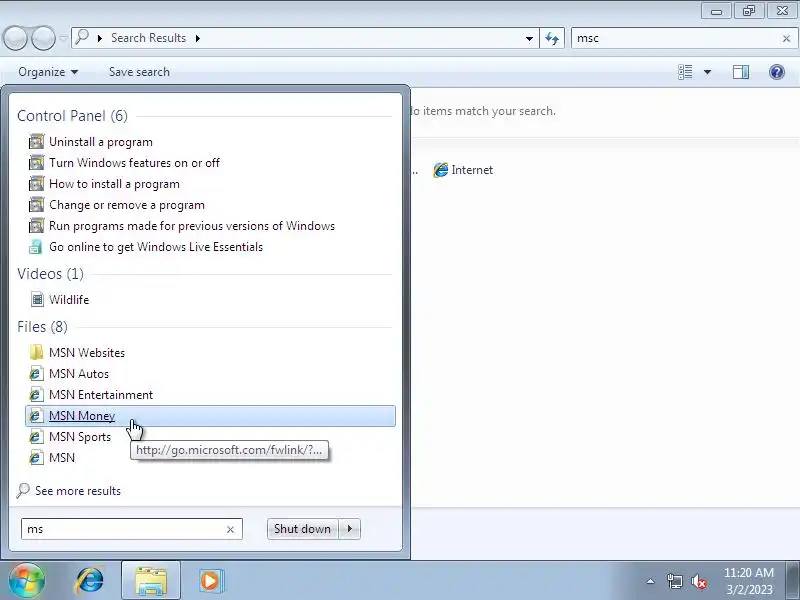Image resolution: width=800 pixels, height=600 pixels.
Task: Clear the 'msc' Explorer search box
Action: click(786, 38)
